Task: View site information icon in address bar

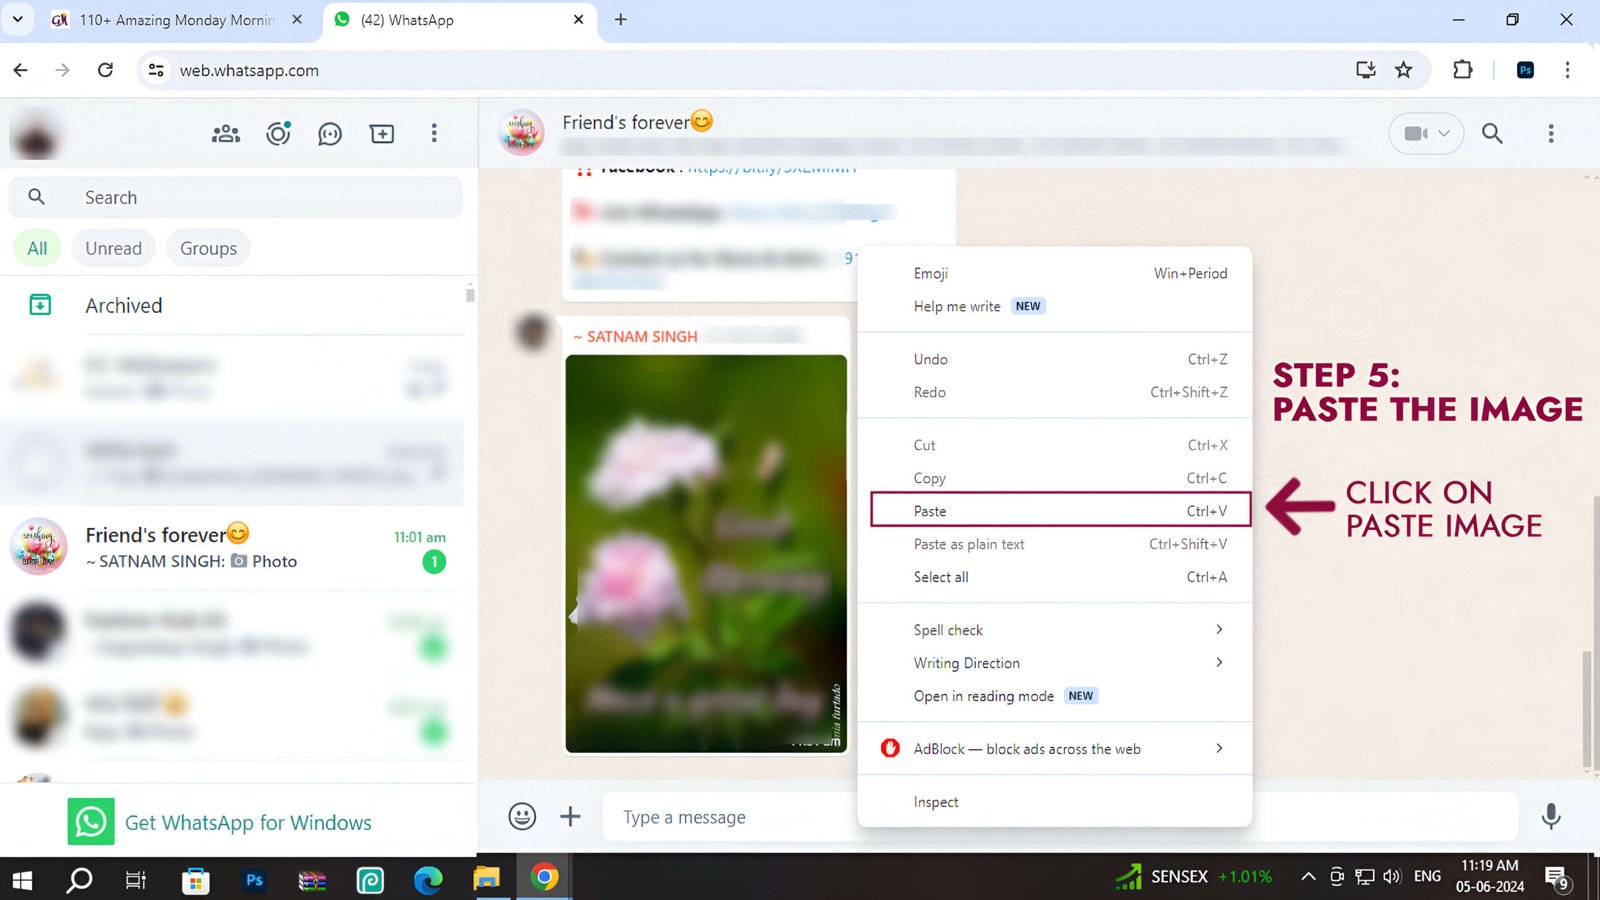Action: [x=156, y=70]
